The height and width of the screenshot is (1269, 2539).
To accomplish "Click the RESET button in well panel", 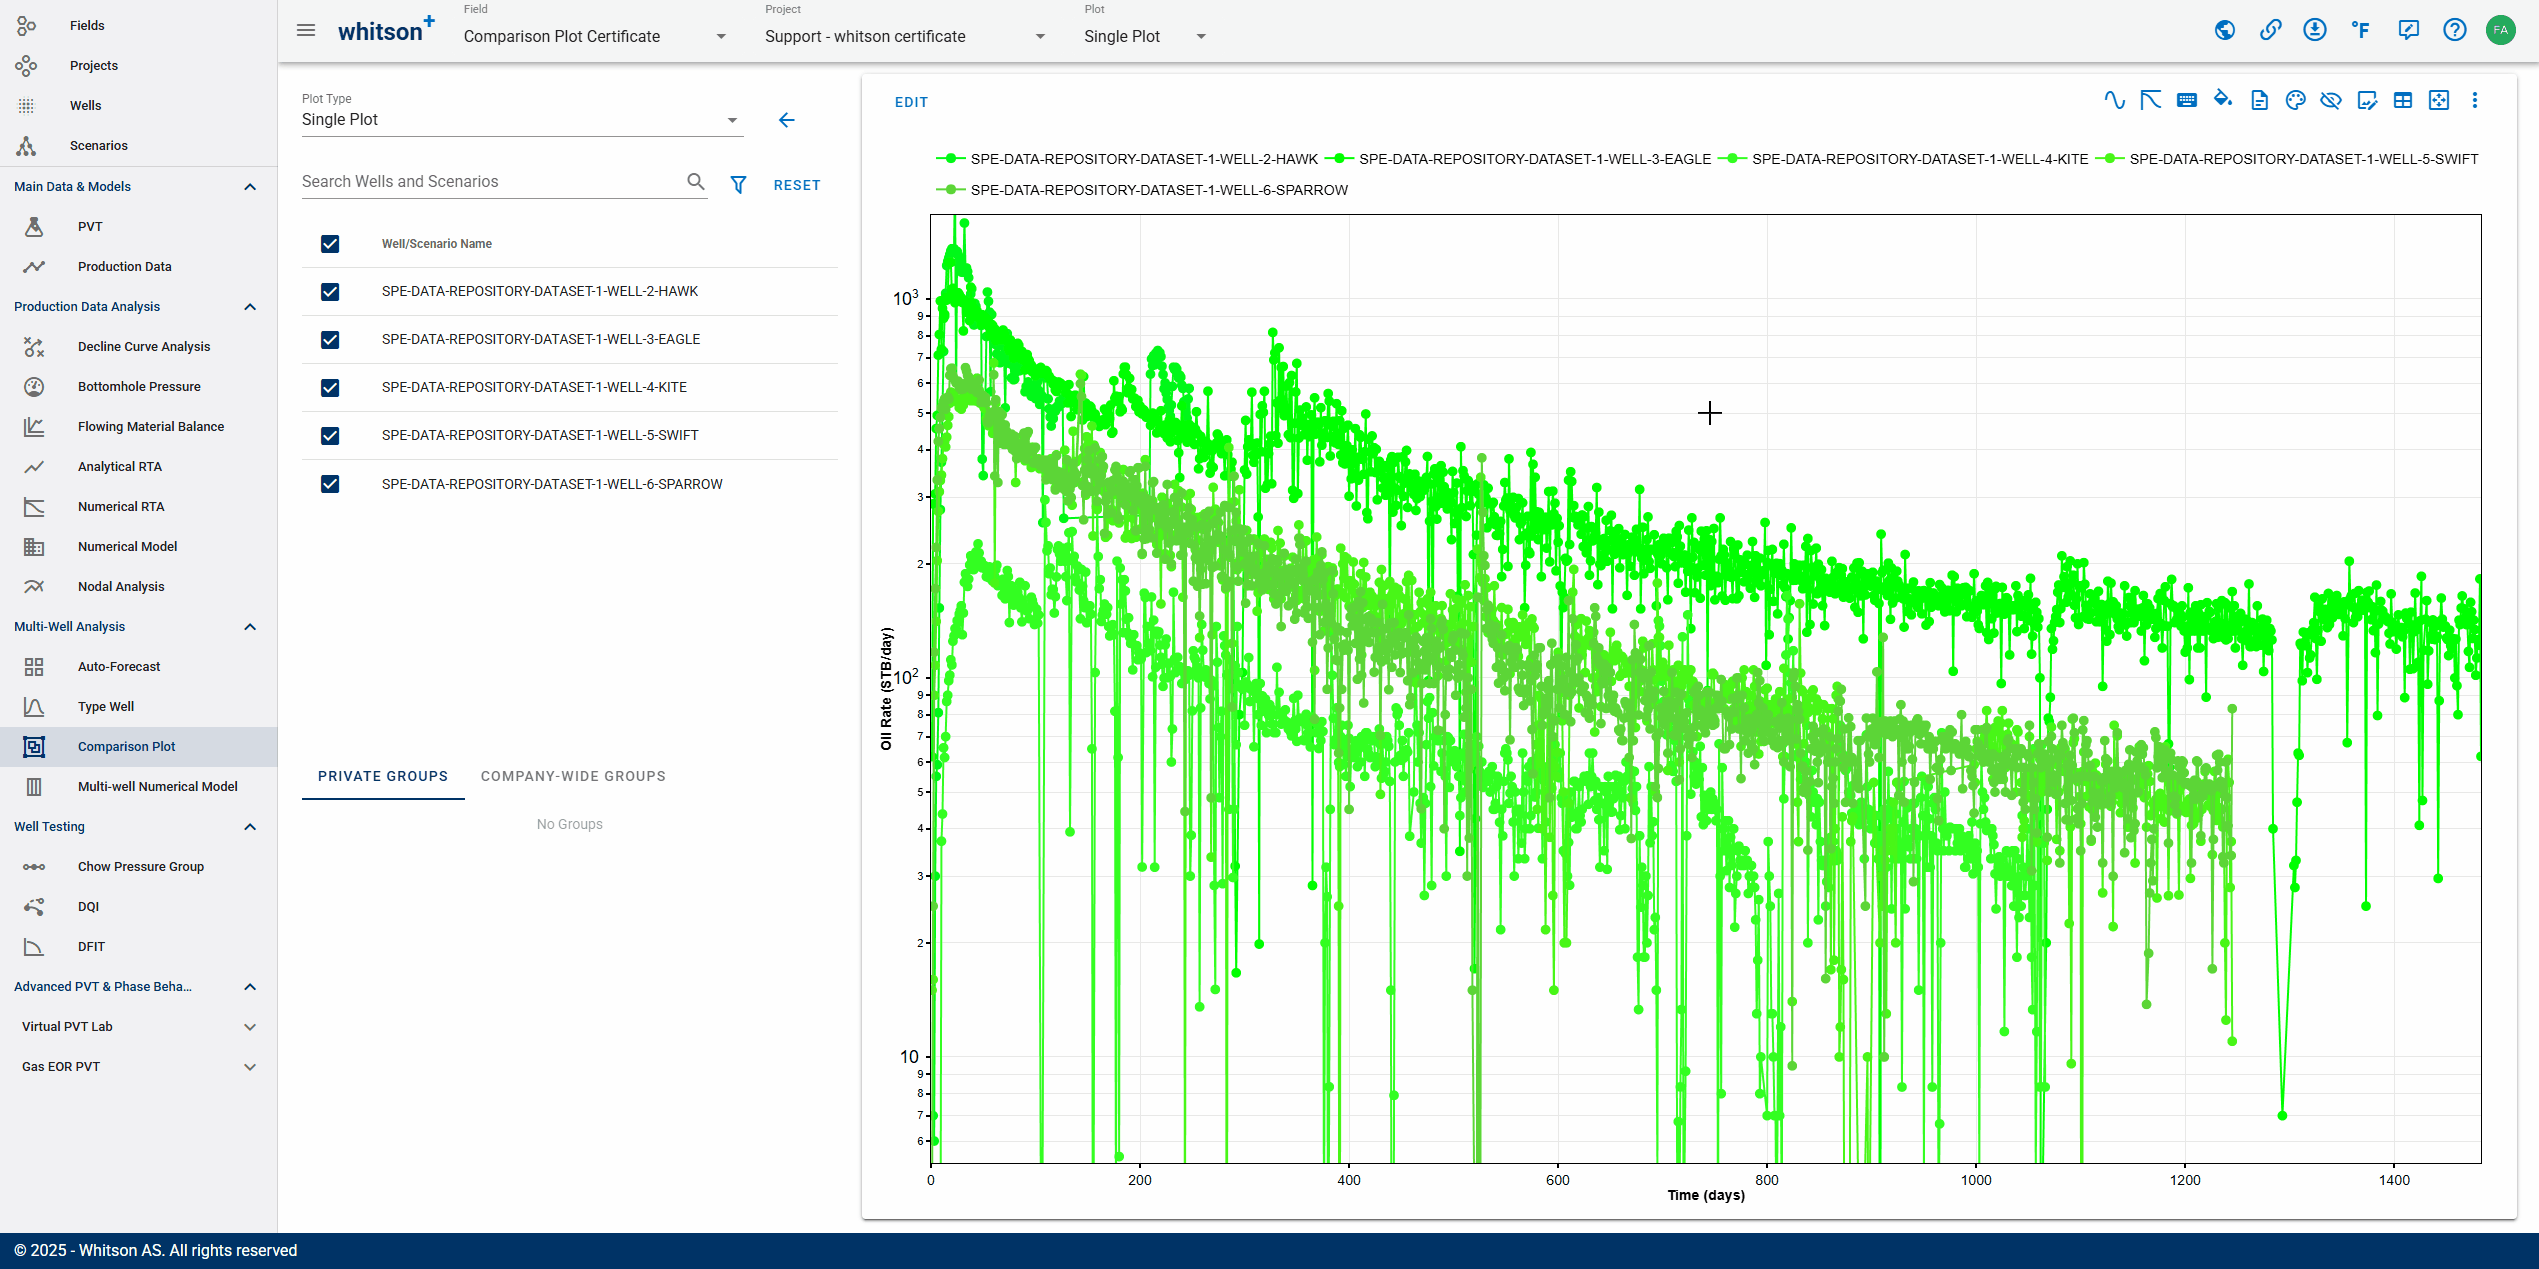I will coord(800,185).
